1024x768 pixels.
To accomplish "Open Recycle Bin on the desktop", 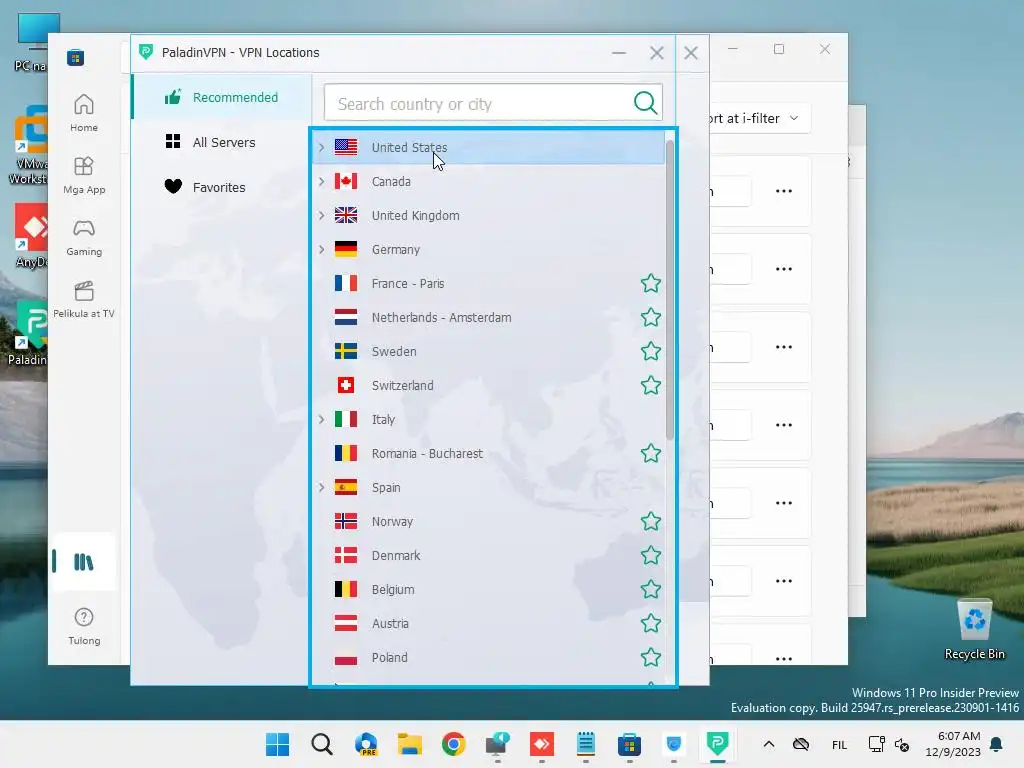I will pos(974,630).
